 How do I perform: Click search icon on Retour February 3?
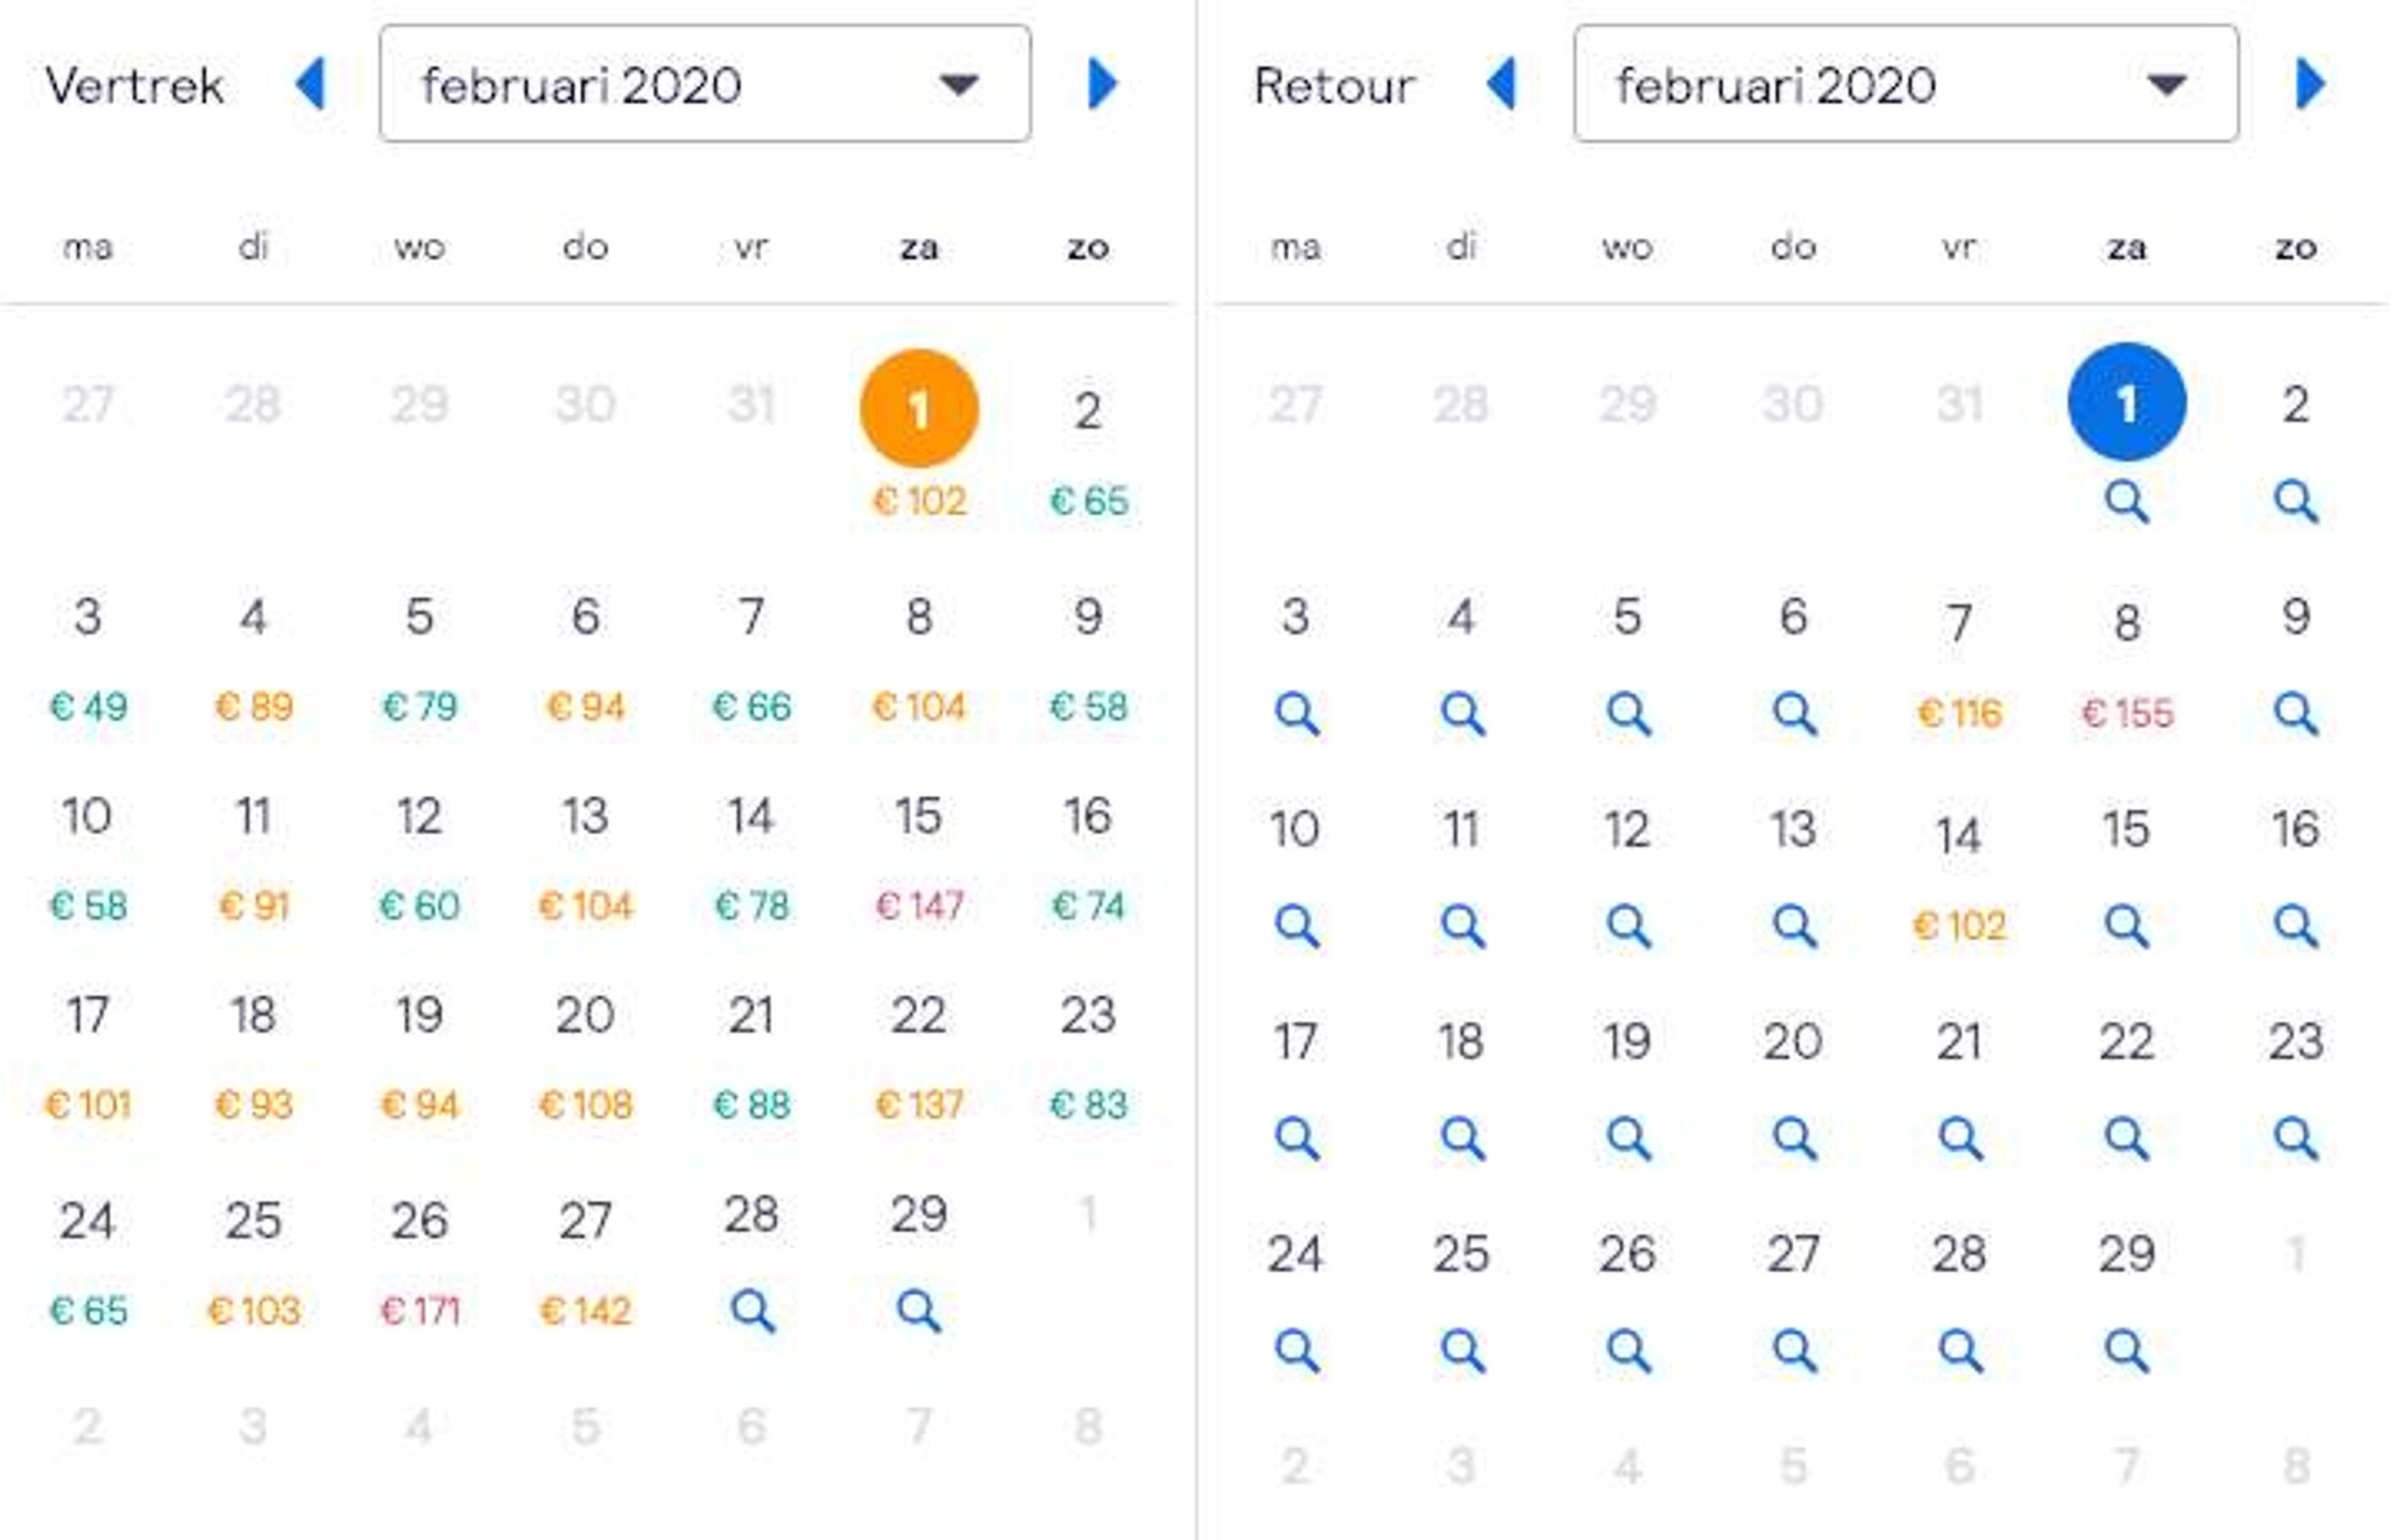point(1297,714)
